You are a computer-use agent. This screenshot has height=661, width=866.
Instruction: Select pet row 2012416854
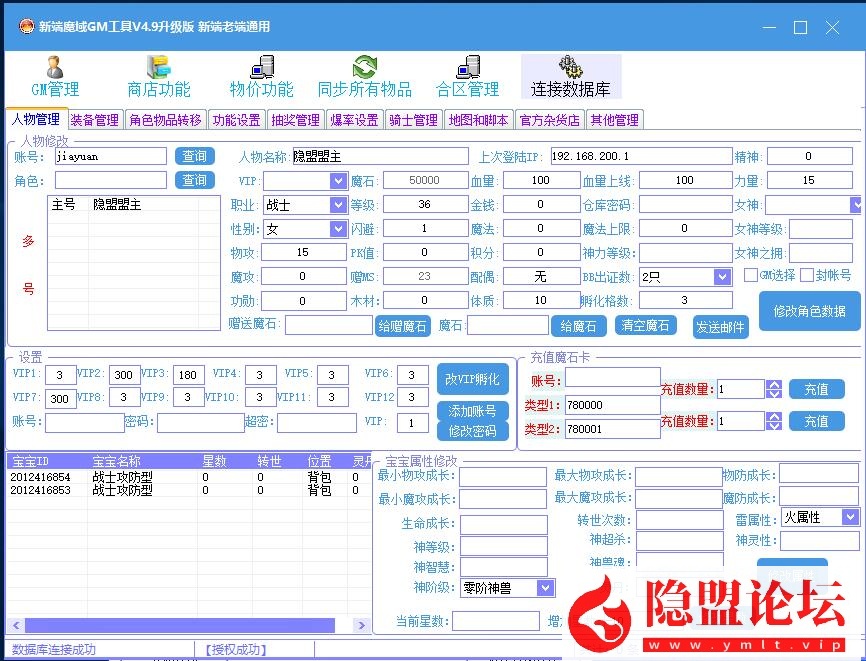click(x=188, y=477)
